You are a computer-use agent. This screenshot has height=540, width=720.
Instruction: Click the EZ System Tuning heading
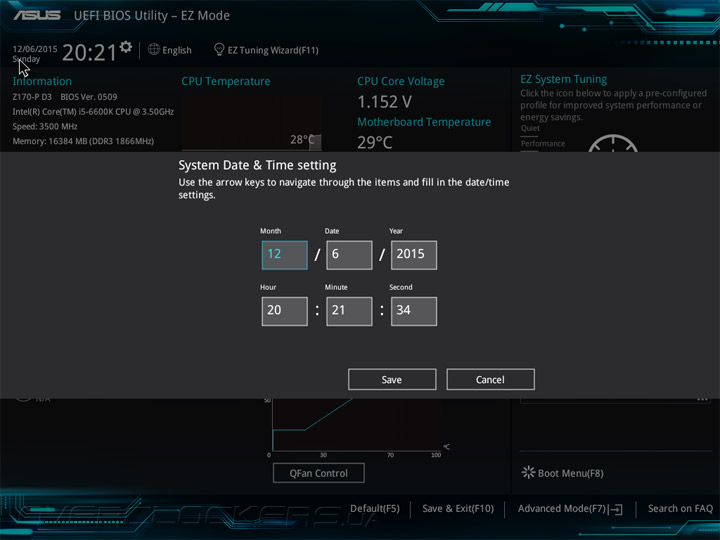[563, 79]
